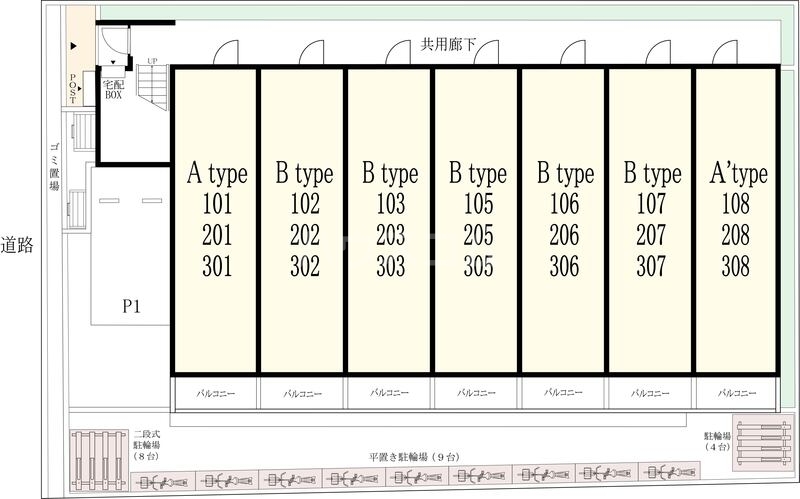Viewport: 800px width, 499px height.
Task: Click the staircase symbol marked UP
Action: [154, 84]
